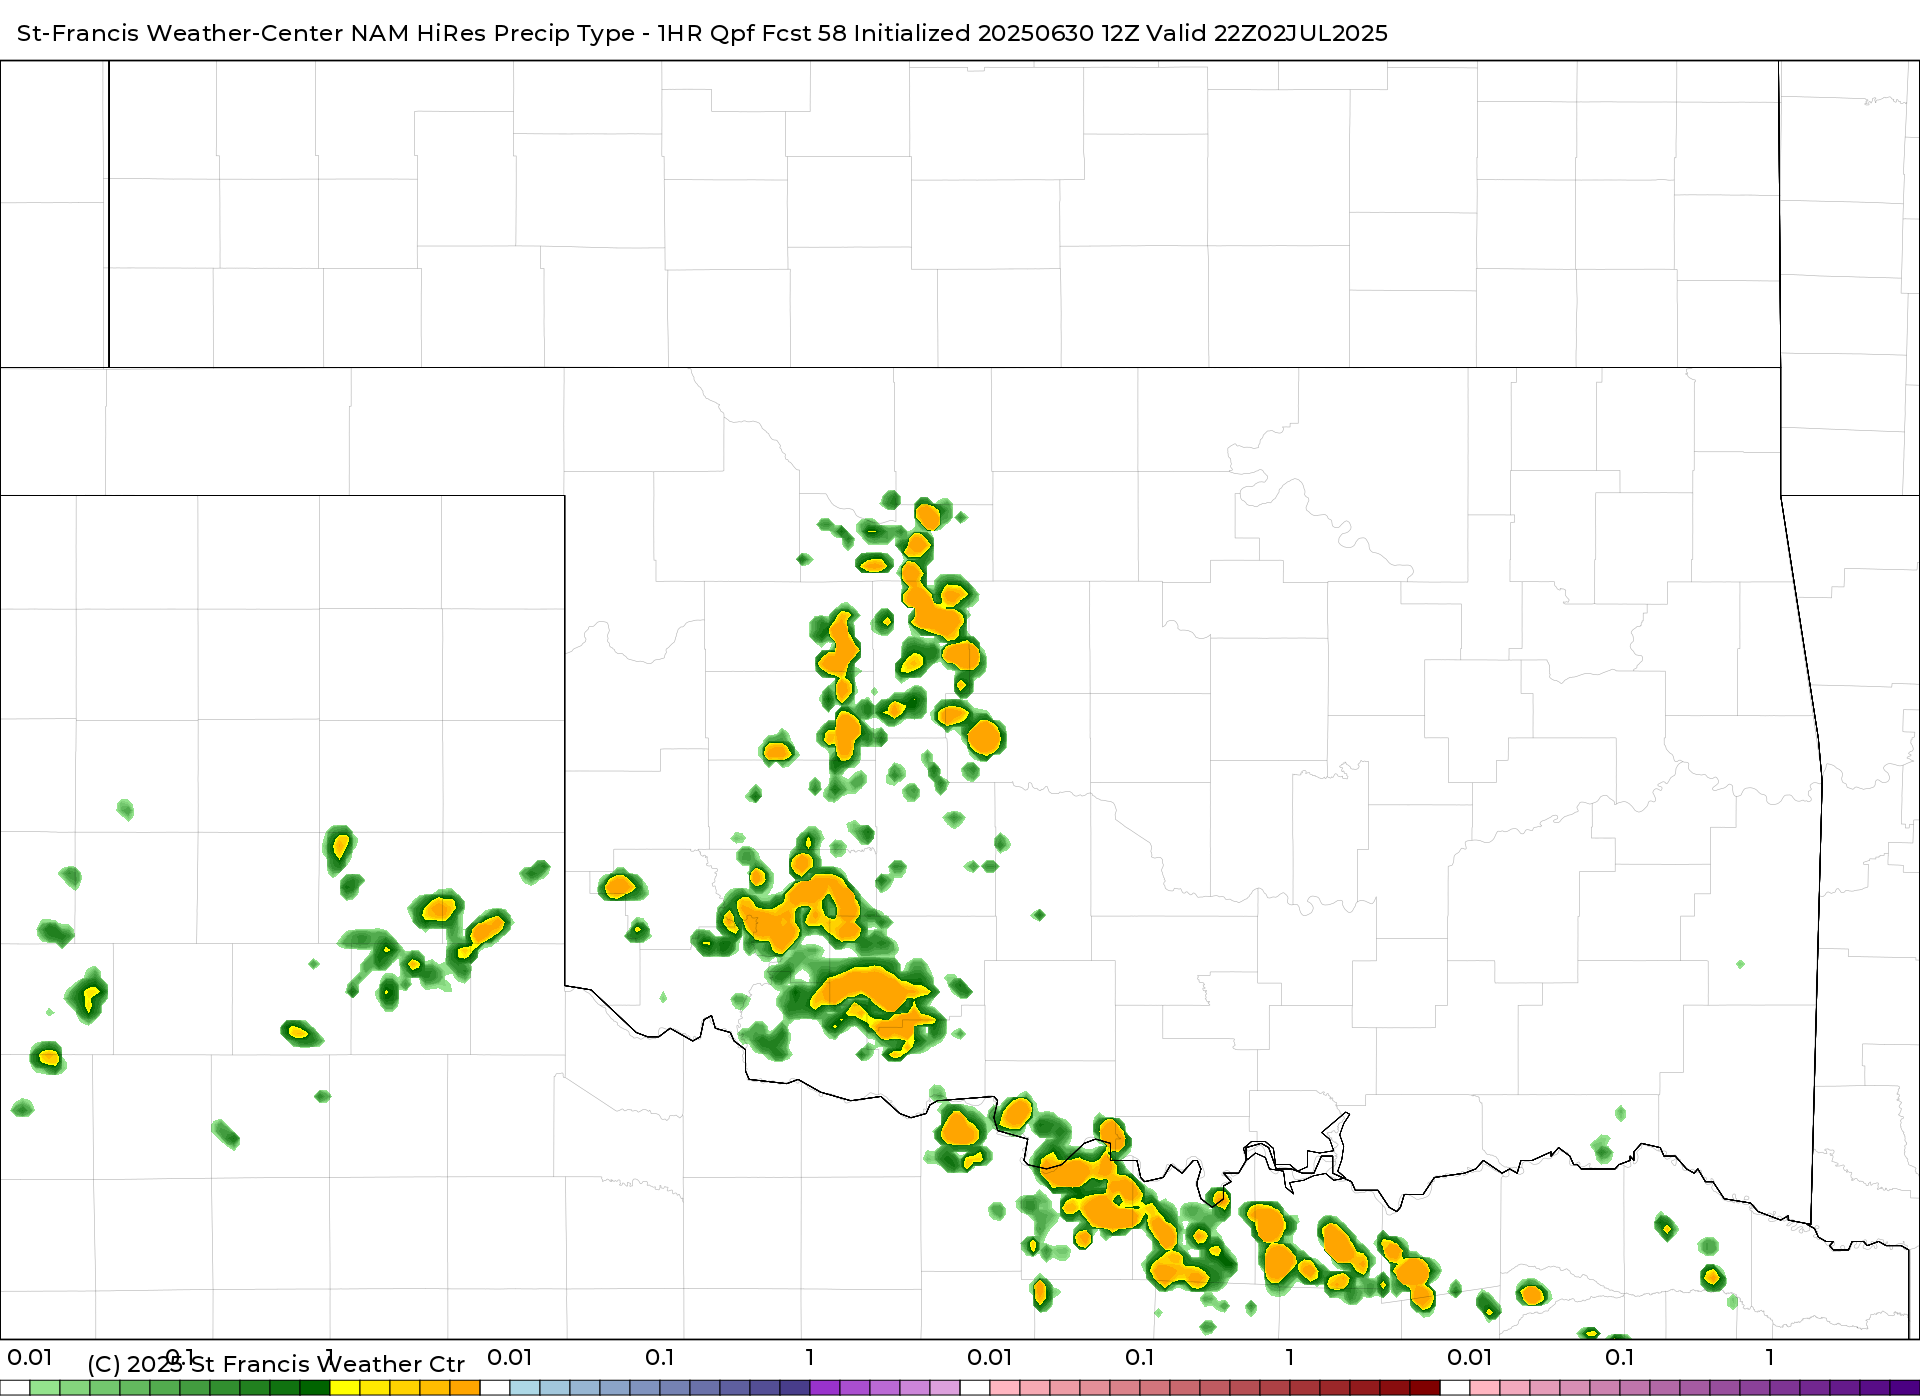Click the 0.01 label above the blue scale

pyautogui.click(x=510, y=1357)
